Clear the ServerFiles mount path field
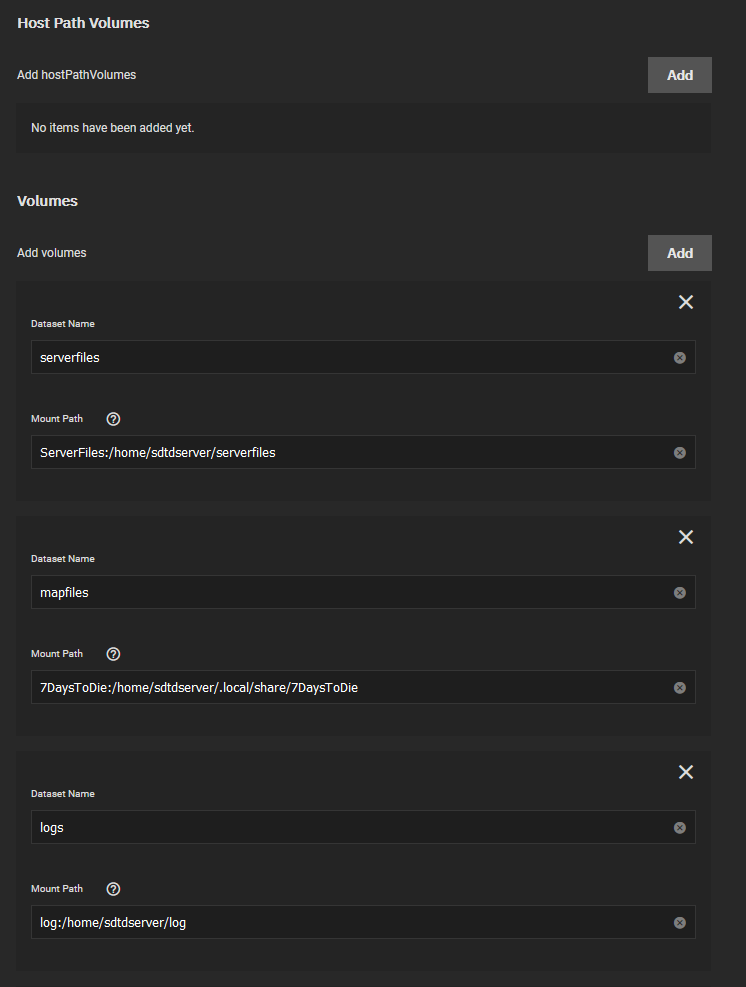Image resolution: width=746 pixels, height=987 pixels. (x=679, y=453)
